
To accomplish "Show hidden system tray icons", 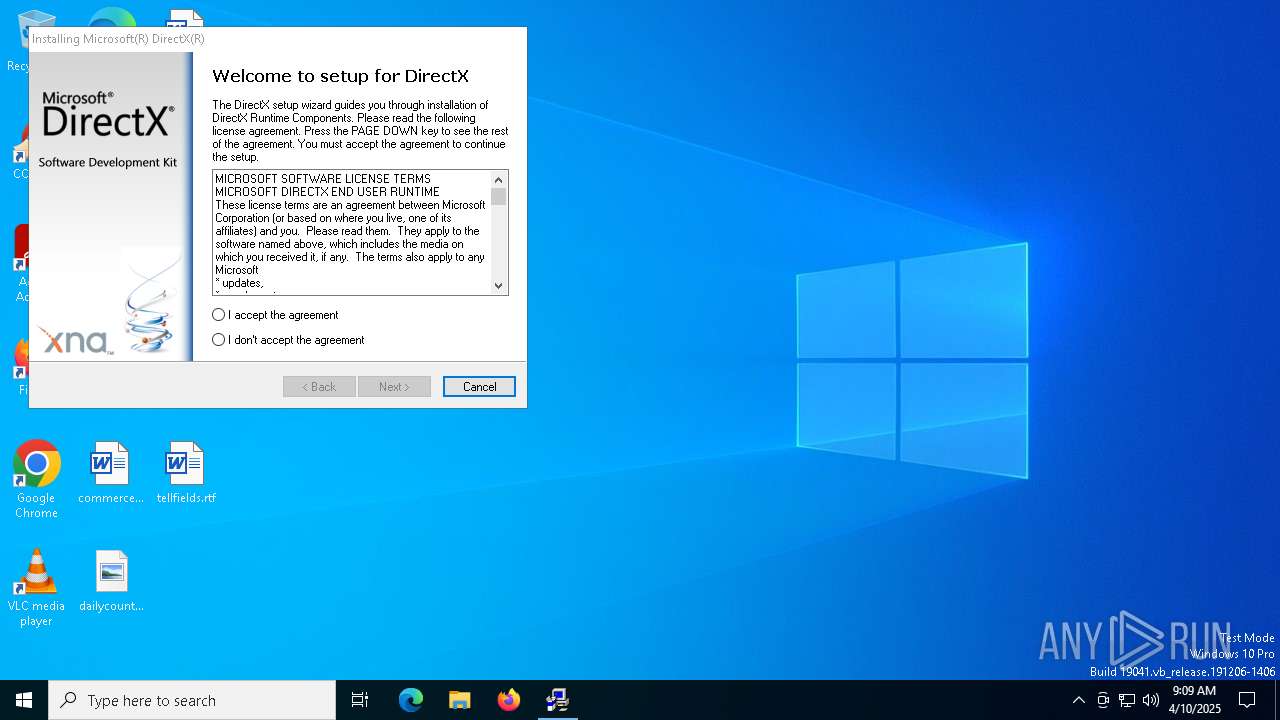I will [x=1078, y=700].
